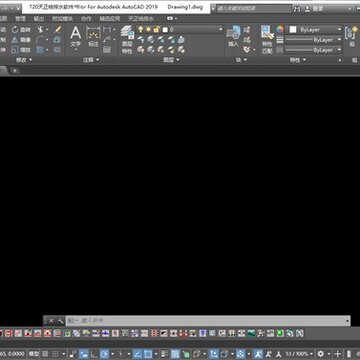This screenshot has width=360, height=360.
Task: Expand the ByLayer color dropdown
Action: [315, 30]
